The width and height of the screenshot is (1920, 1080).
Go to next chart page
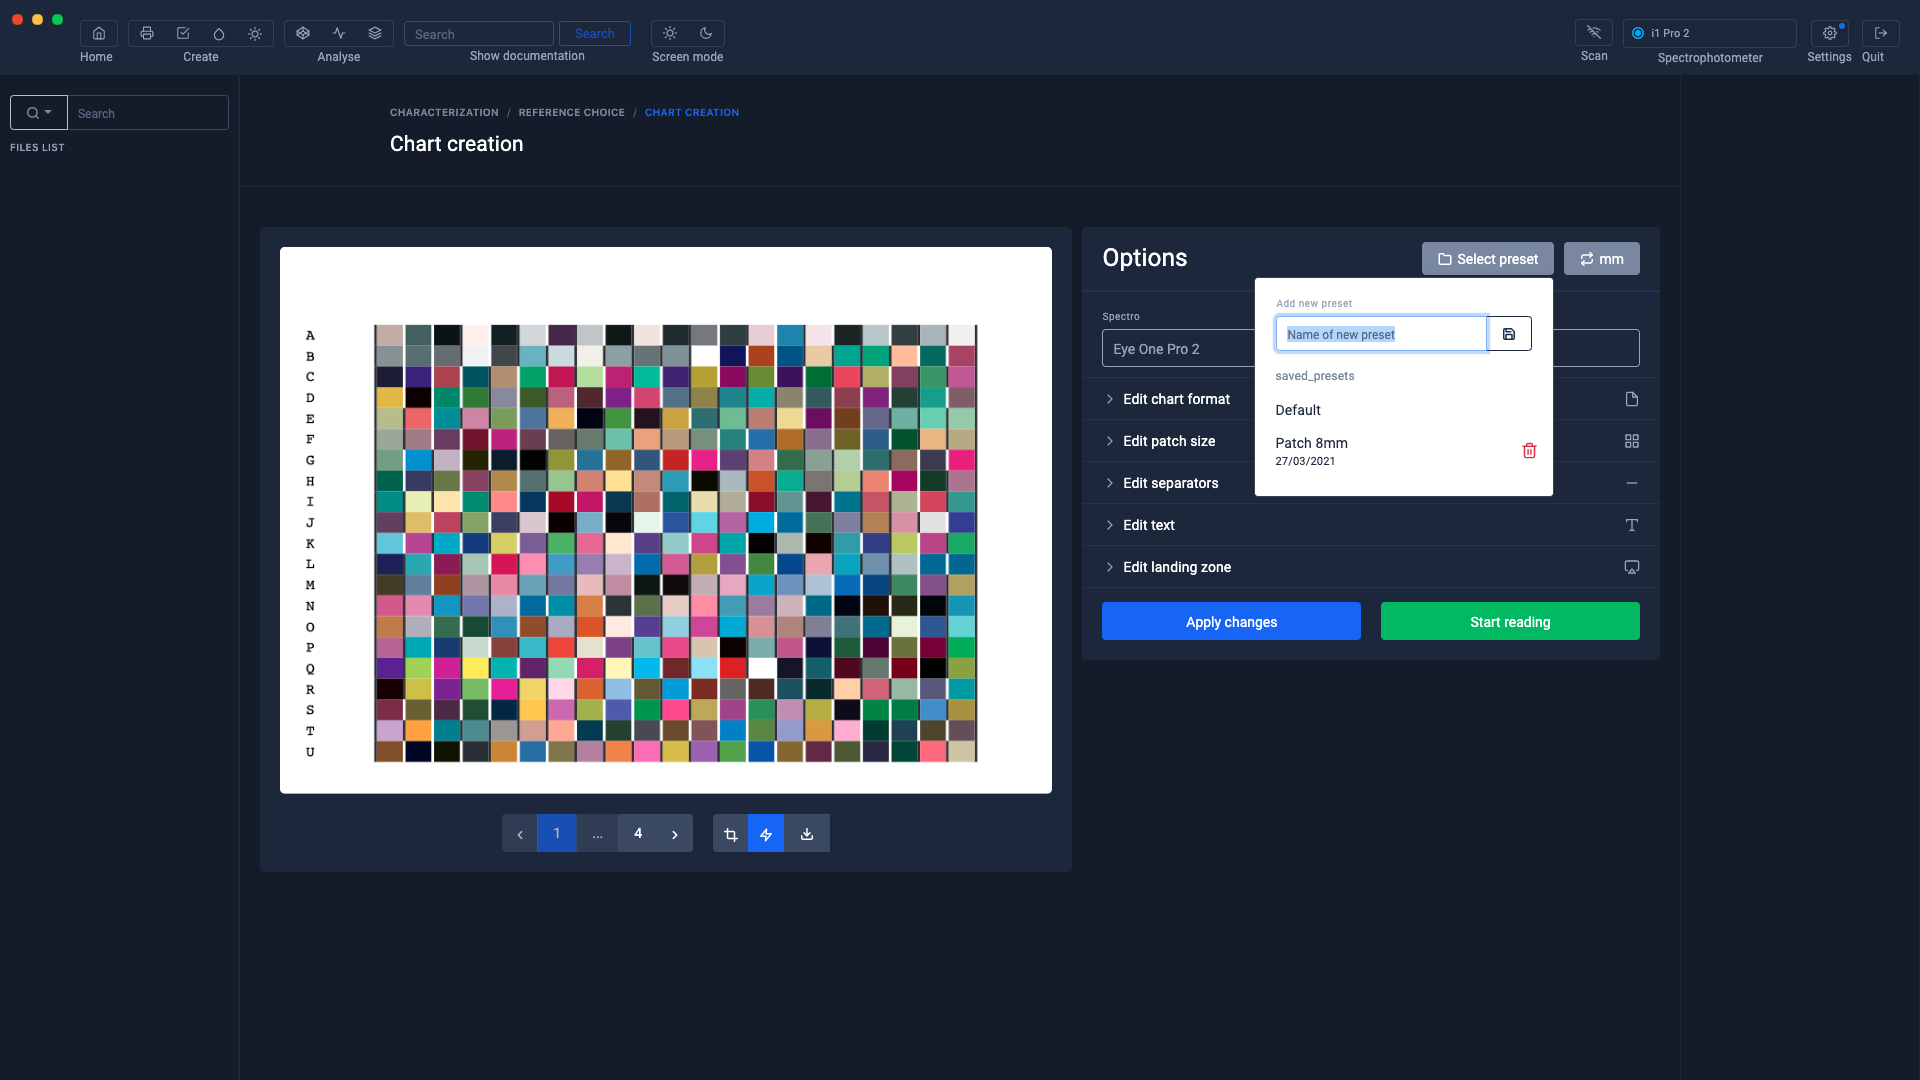675,833
